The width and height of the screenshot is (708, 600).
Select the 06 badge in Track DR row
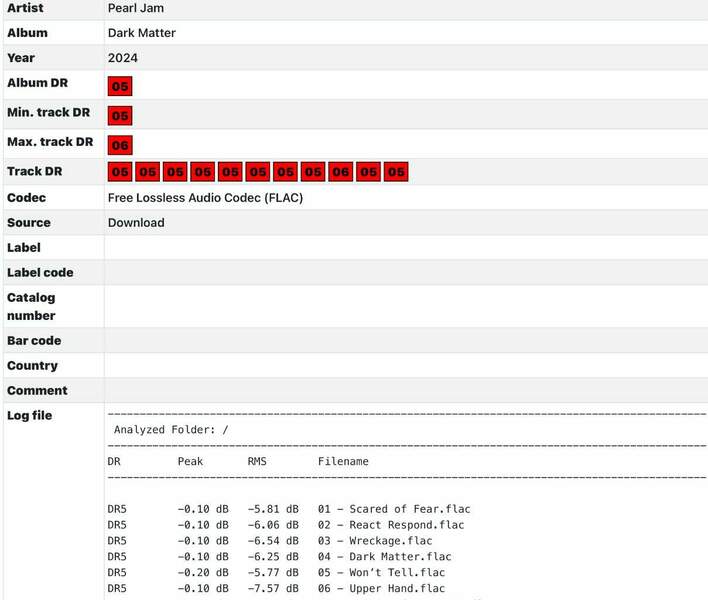[340, 172]
